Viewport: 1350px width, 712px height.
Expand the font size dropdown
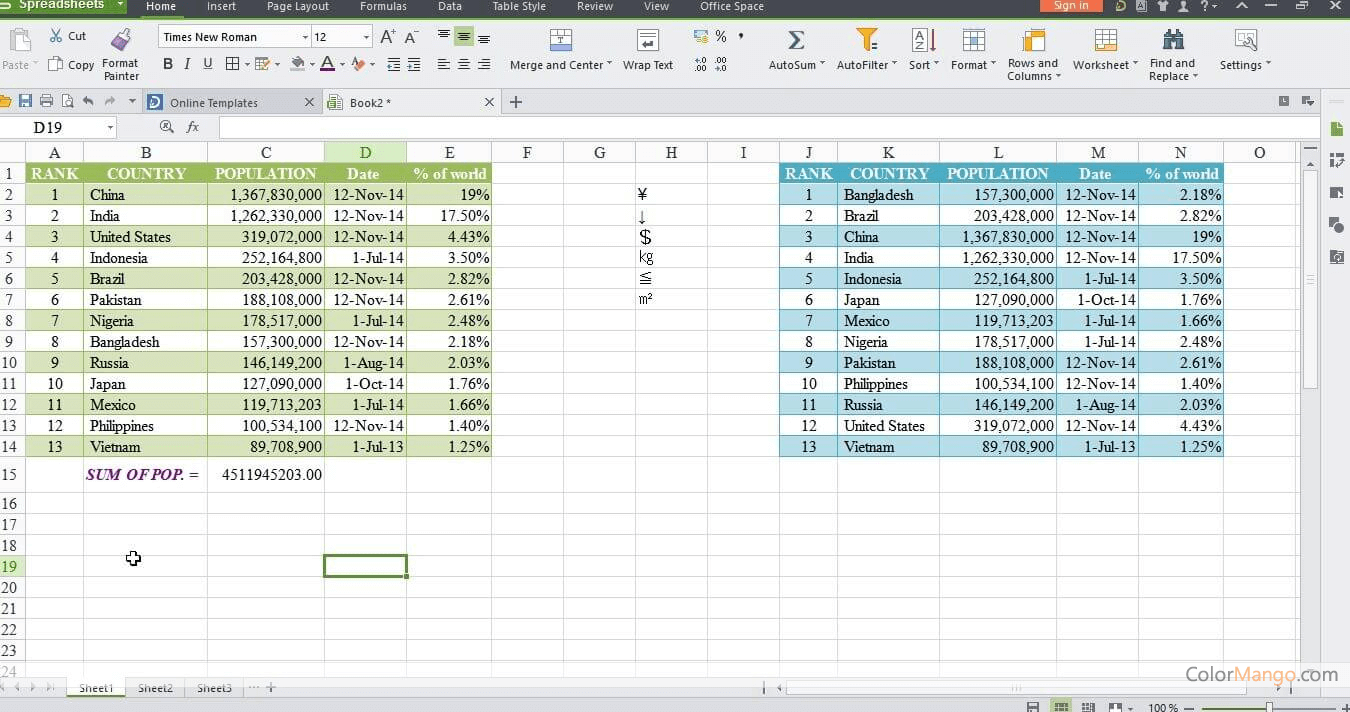coord(366,37)
